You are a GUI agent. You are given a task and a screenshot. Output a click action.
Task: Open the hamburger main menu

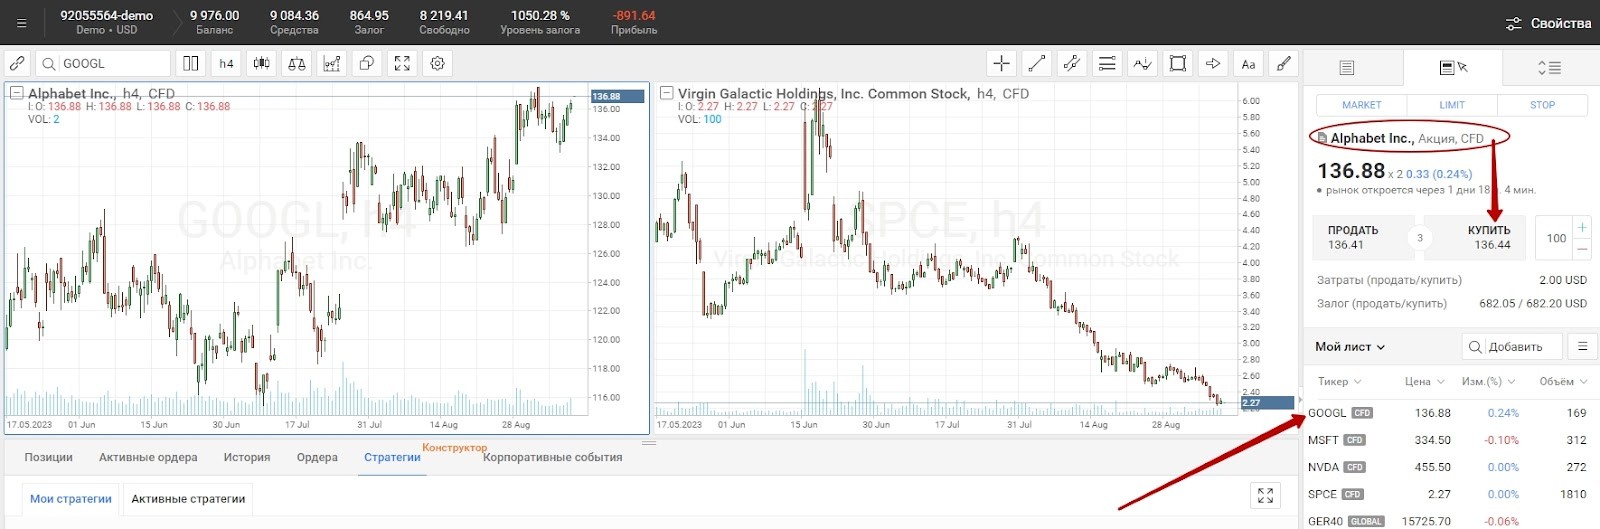[21, 23]
